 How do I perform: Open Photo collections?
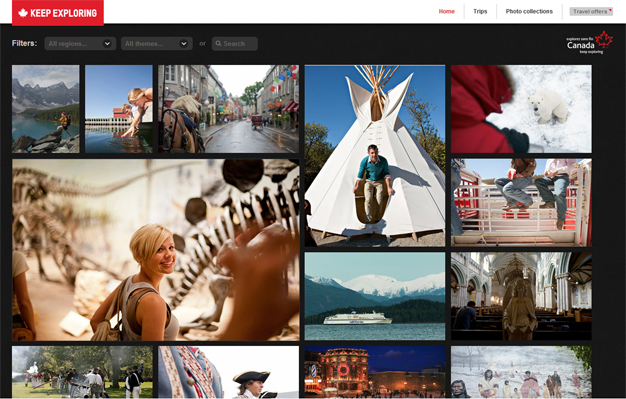529,11
